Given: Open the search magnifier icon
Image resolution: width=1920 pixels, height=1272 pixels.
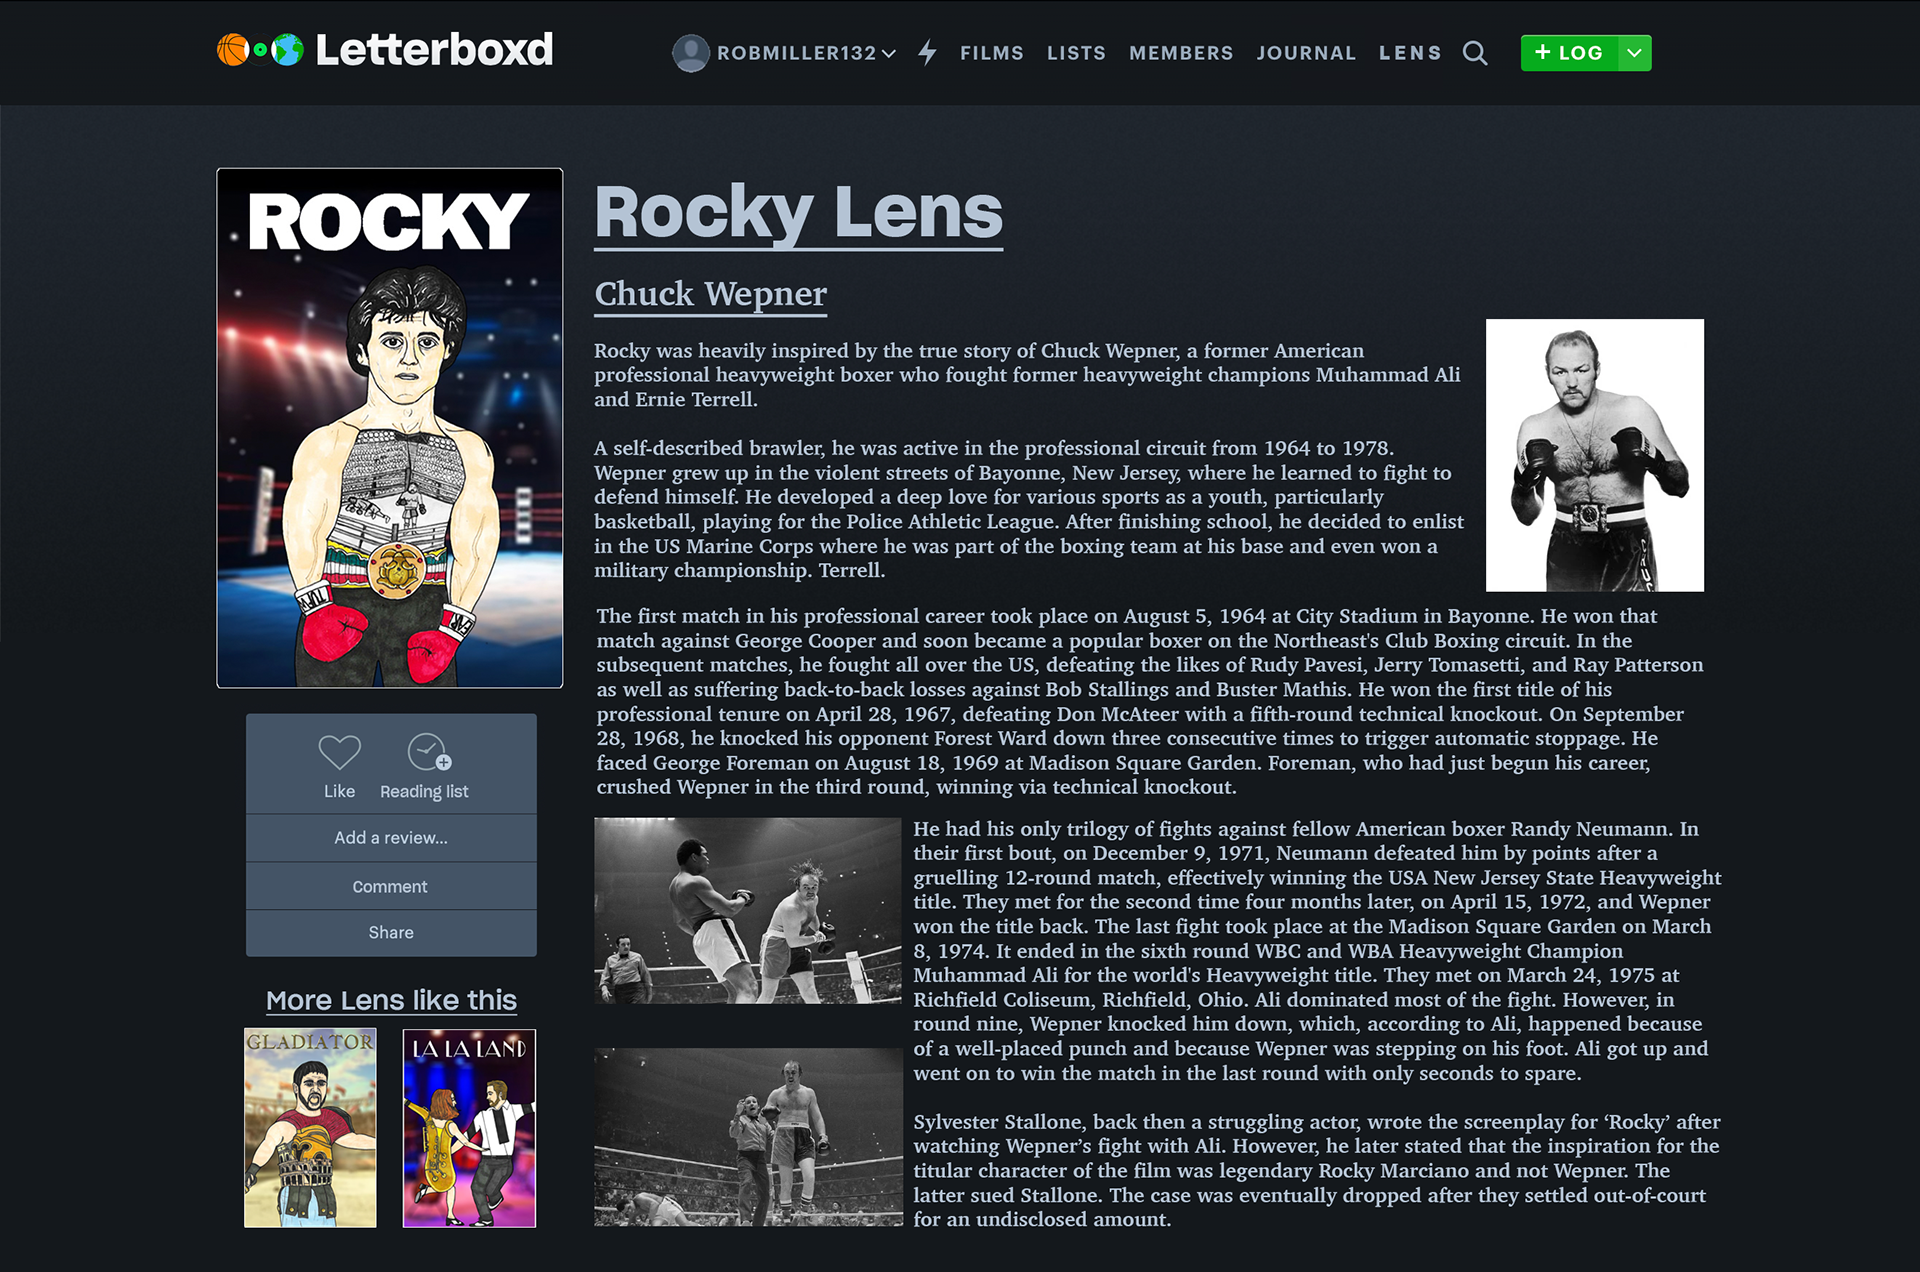Looking at the screenshot, I should [1475, 53].
